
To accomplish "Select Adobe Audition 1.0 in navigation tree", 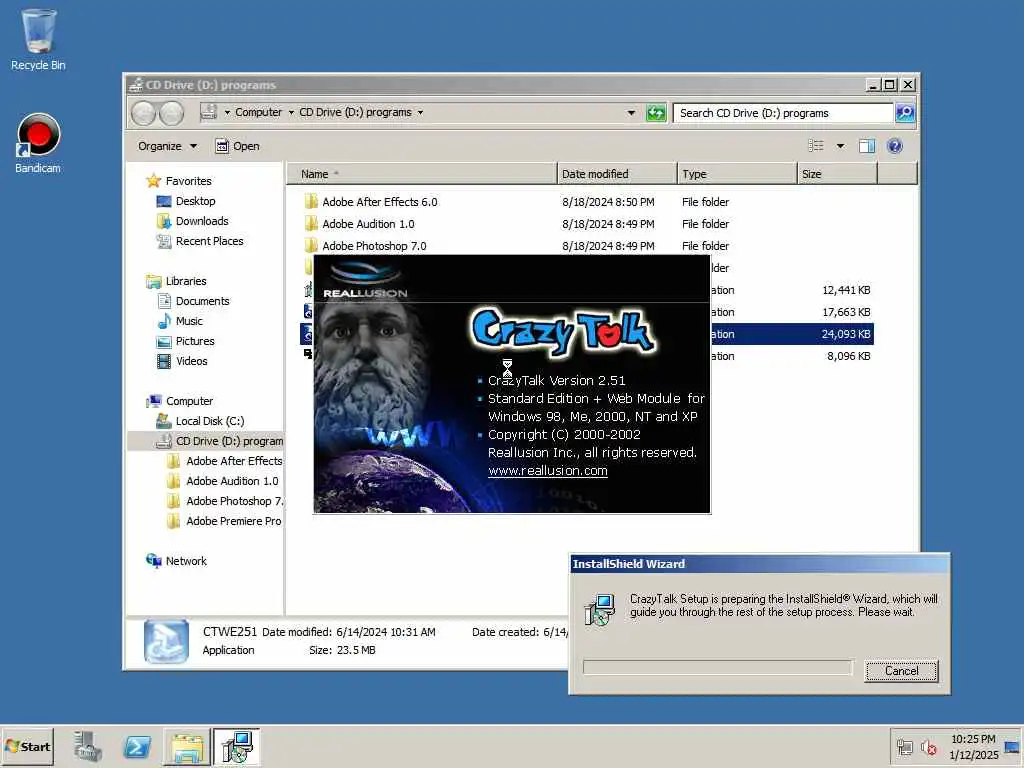I will [232, 481].
